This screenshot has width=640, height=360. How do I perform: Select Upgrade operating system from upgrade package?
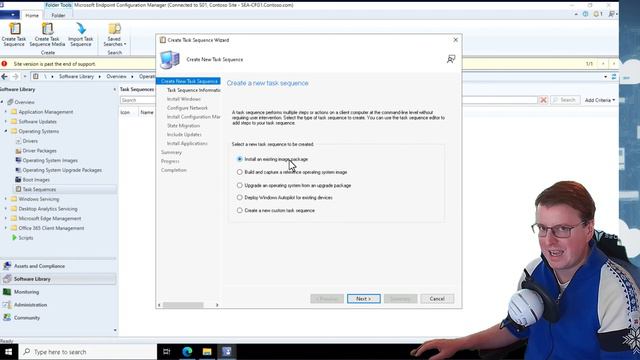pyautogui.click(x=240, y=185)
